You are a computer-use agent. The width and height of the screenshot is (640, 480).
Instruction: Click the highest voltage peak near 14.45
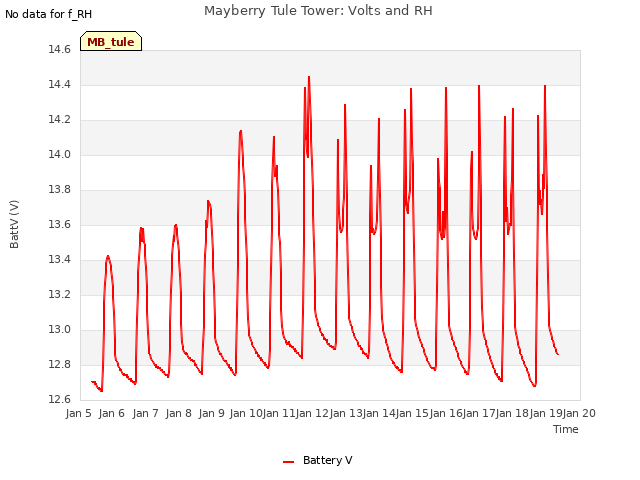309,77
